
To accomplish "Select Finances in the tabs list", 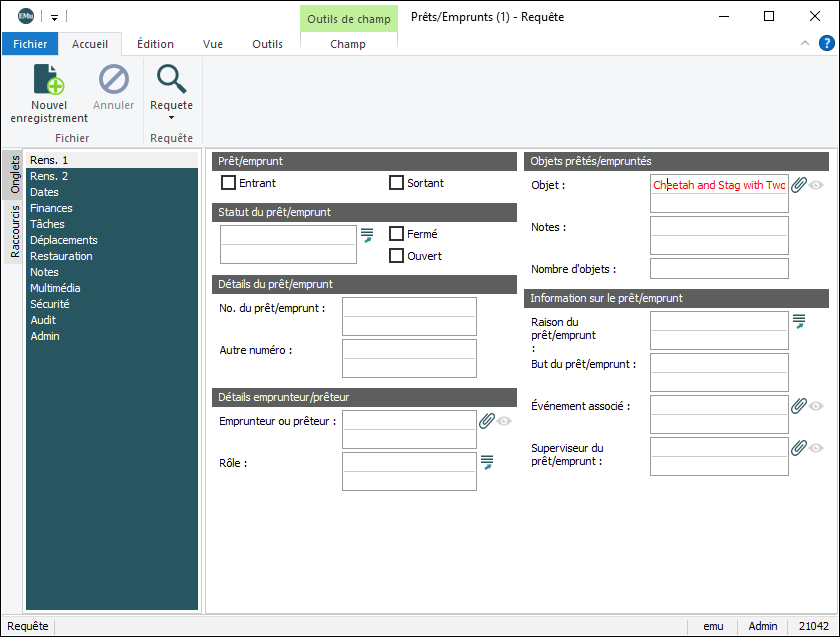I will pos(51,208).
